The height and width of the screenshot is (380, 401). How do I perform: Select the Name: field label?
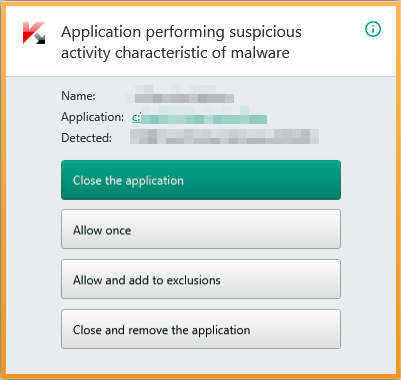click(78, 96)
